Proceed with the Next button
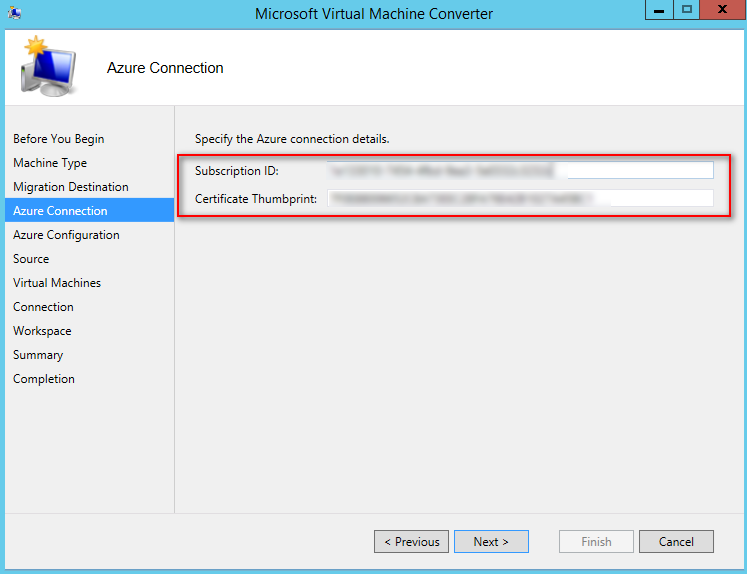This screenshot has width=747, height=574. tap(491, 542)
